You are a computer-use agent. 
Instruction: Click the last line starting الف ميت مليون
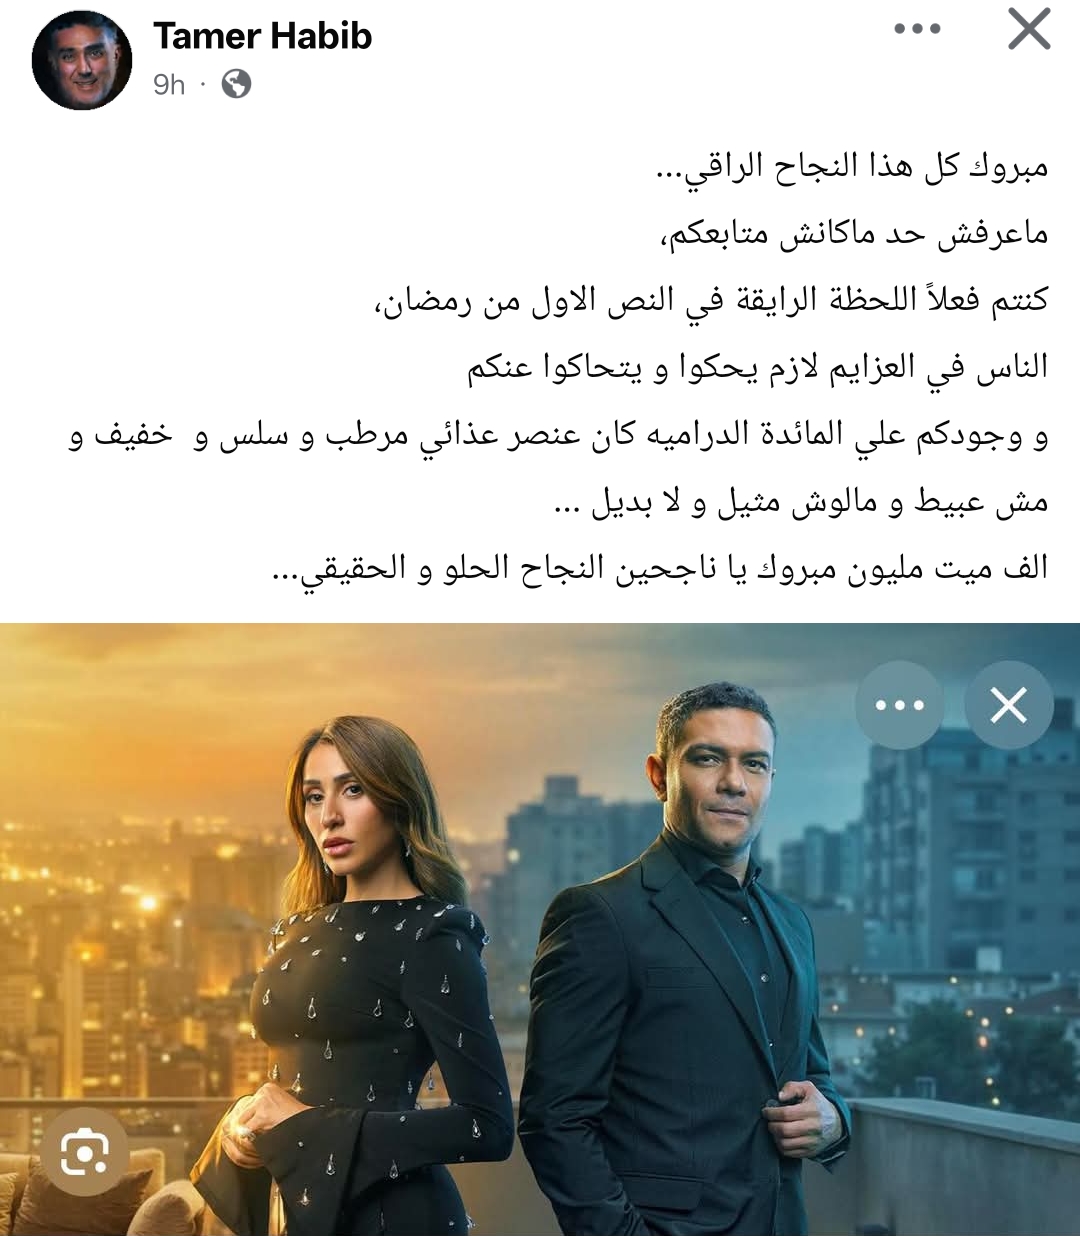[x=660, y=569]
